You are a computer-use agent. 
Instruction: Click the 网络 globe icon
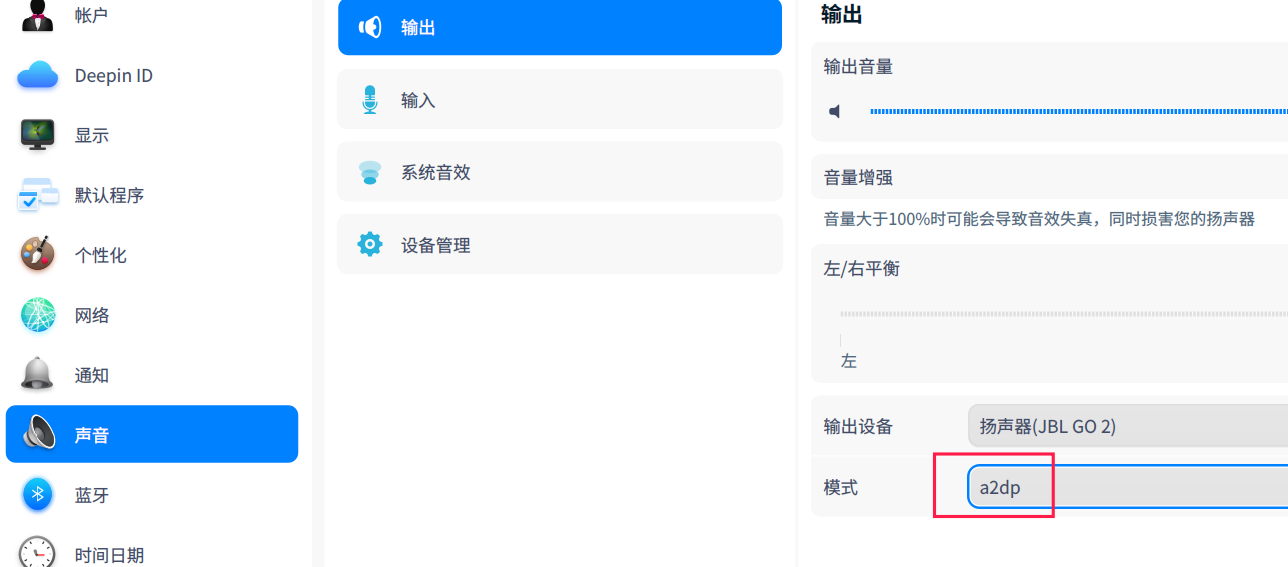point(38,315)
